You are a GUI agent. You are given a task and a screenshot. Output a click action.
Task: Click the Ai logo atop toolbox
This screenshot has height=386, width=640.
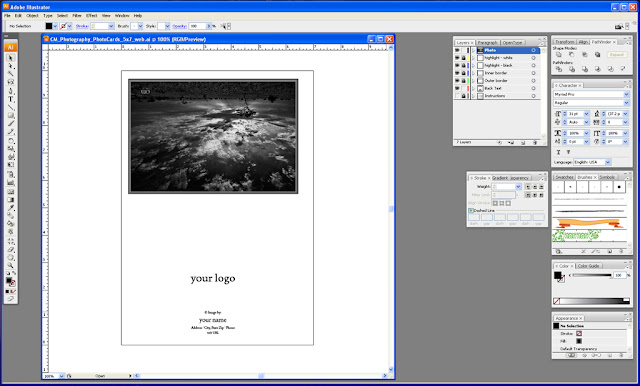pos(11,47)
